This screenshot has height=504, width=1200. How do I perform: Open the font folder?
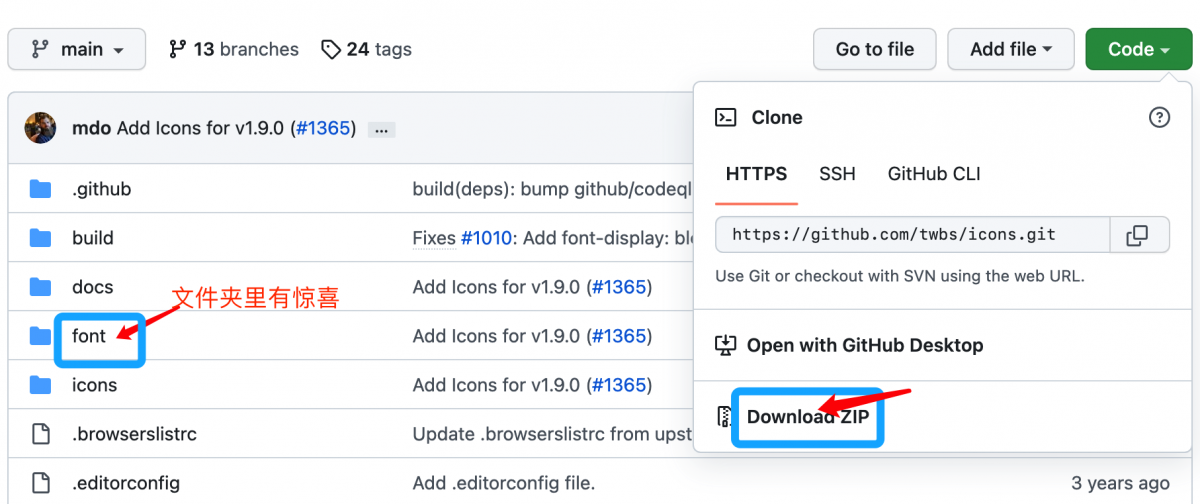88,336
